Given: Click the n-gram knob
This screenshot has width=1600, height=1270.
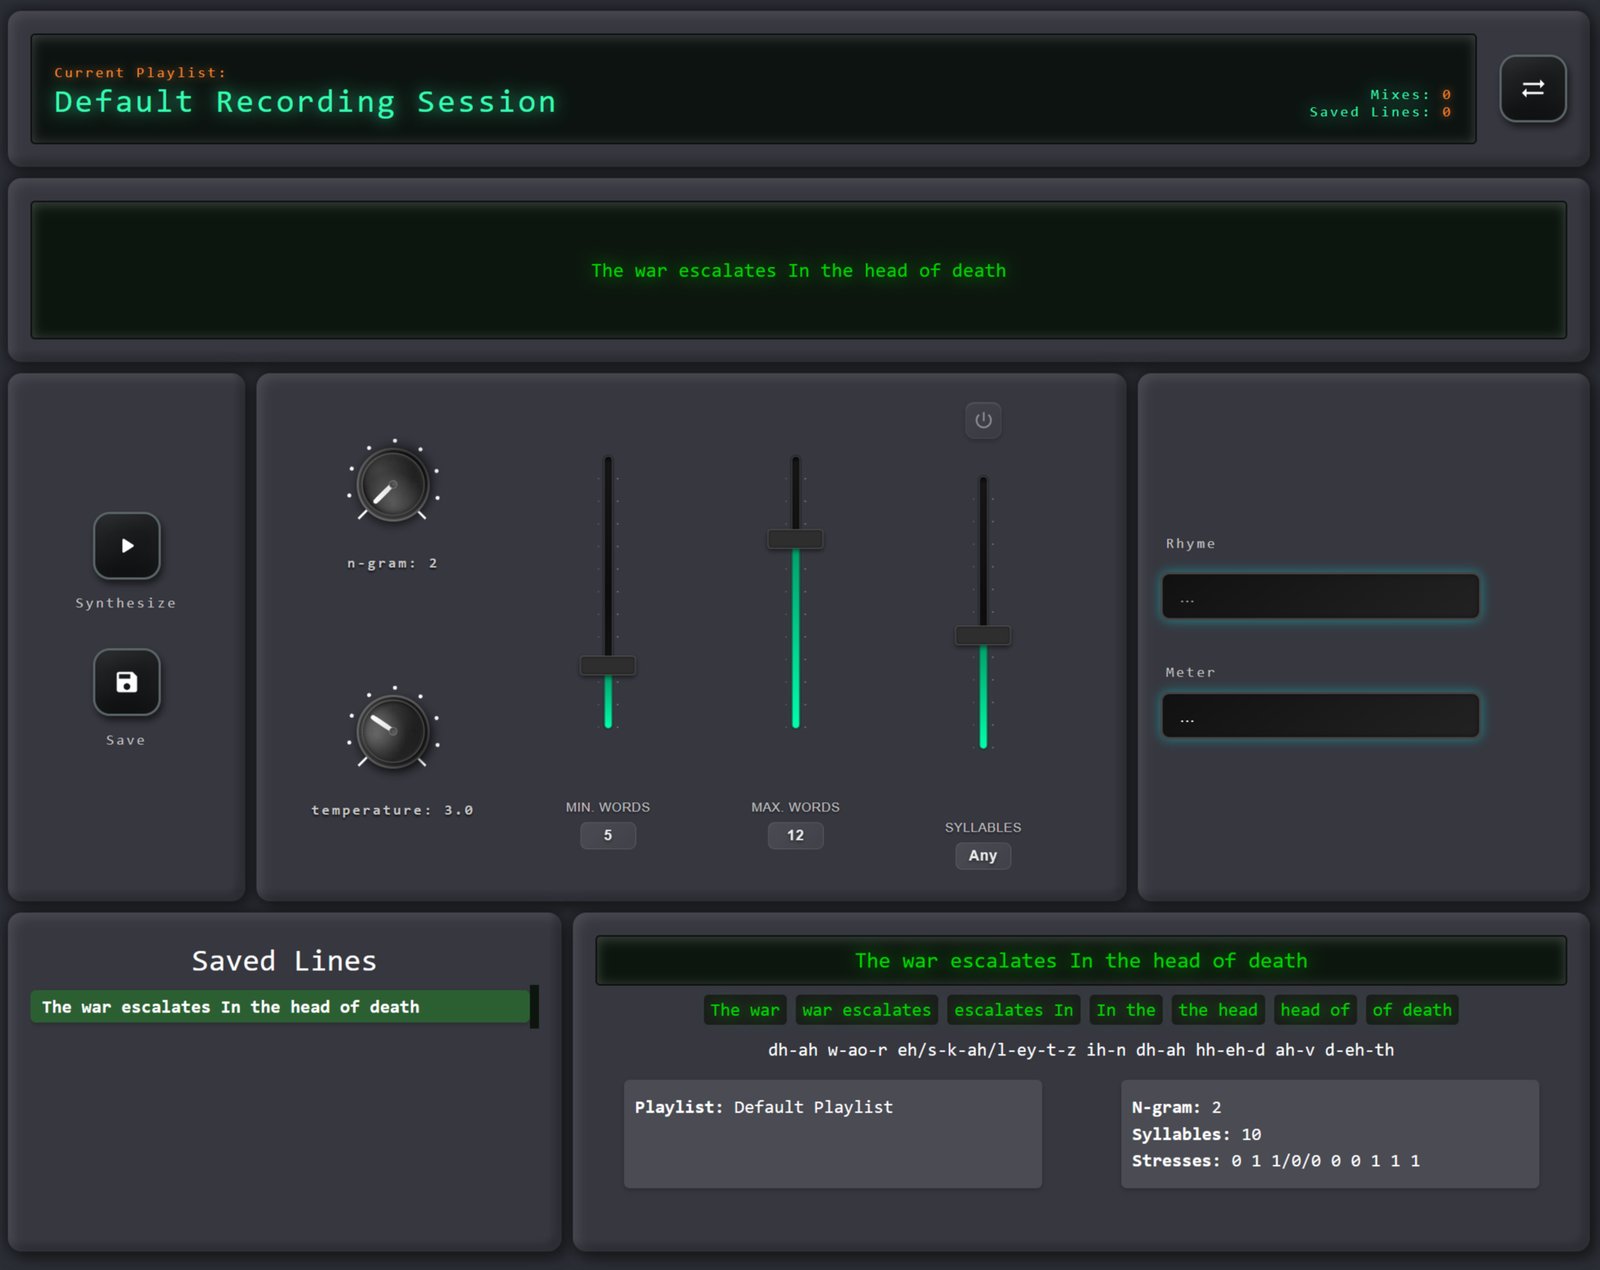Looking at the screenshot, I should click(x=393, y=485).
